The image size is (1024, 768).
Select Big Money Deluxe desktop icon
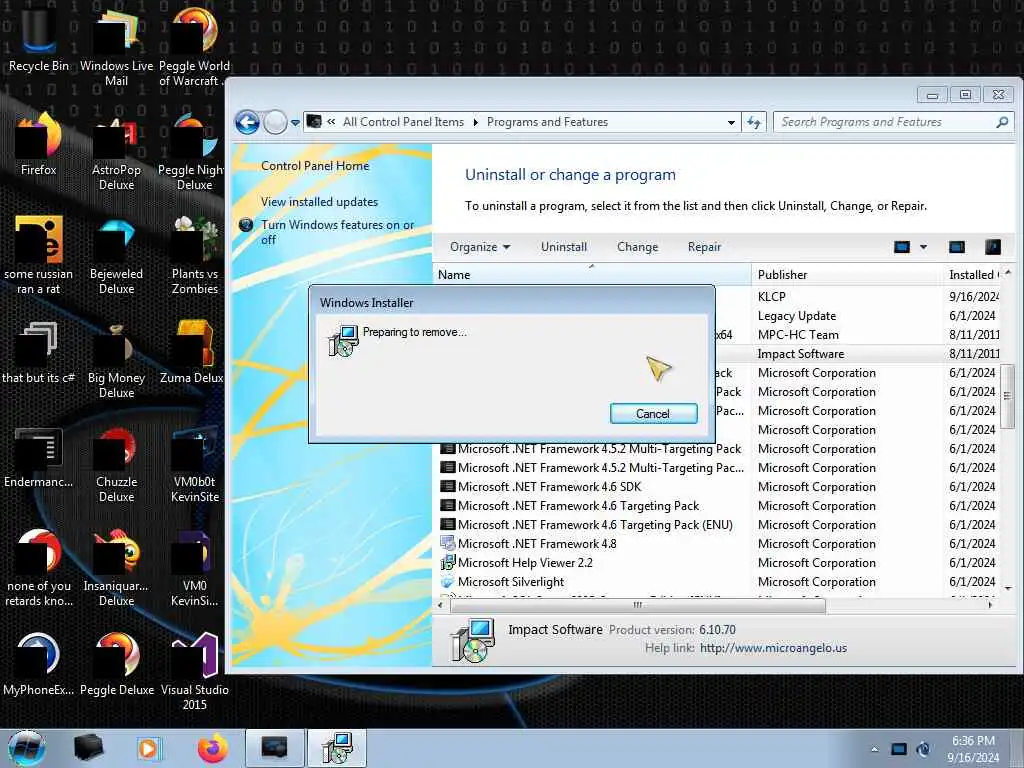tap(116, 359)
